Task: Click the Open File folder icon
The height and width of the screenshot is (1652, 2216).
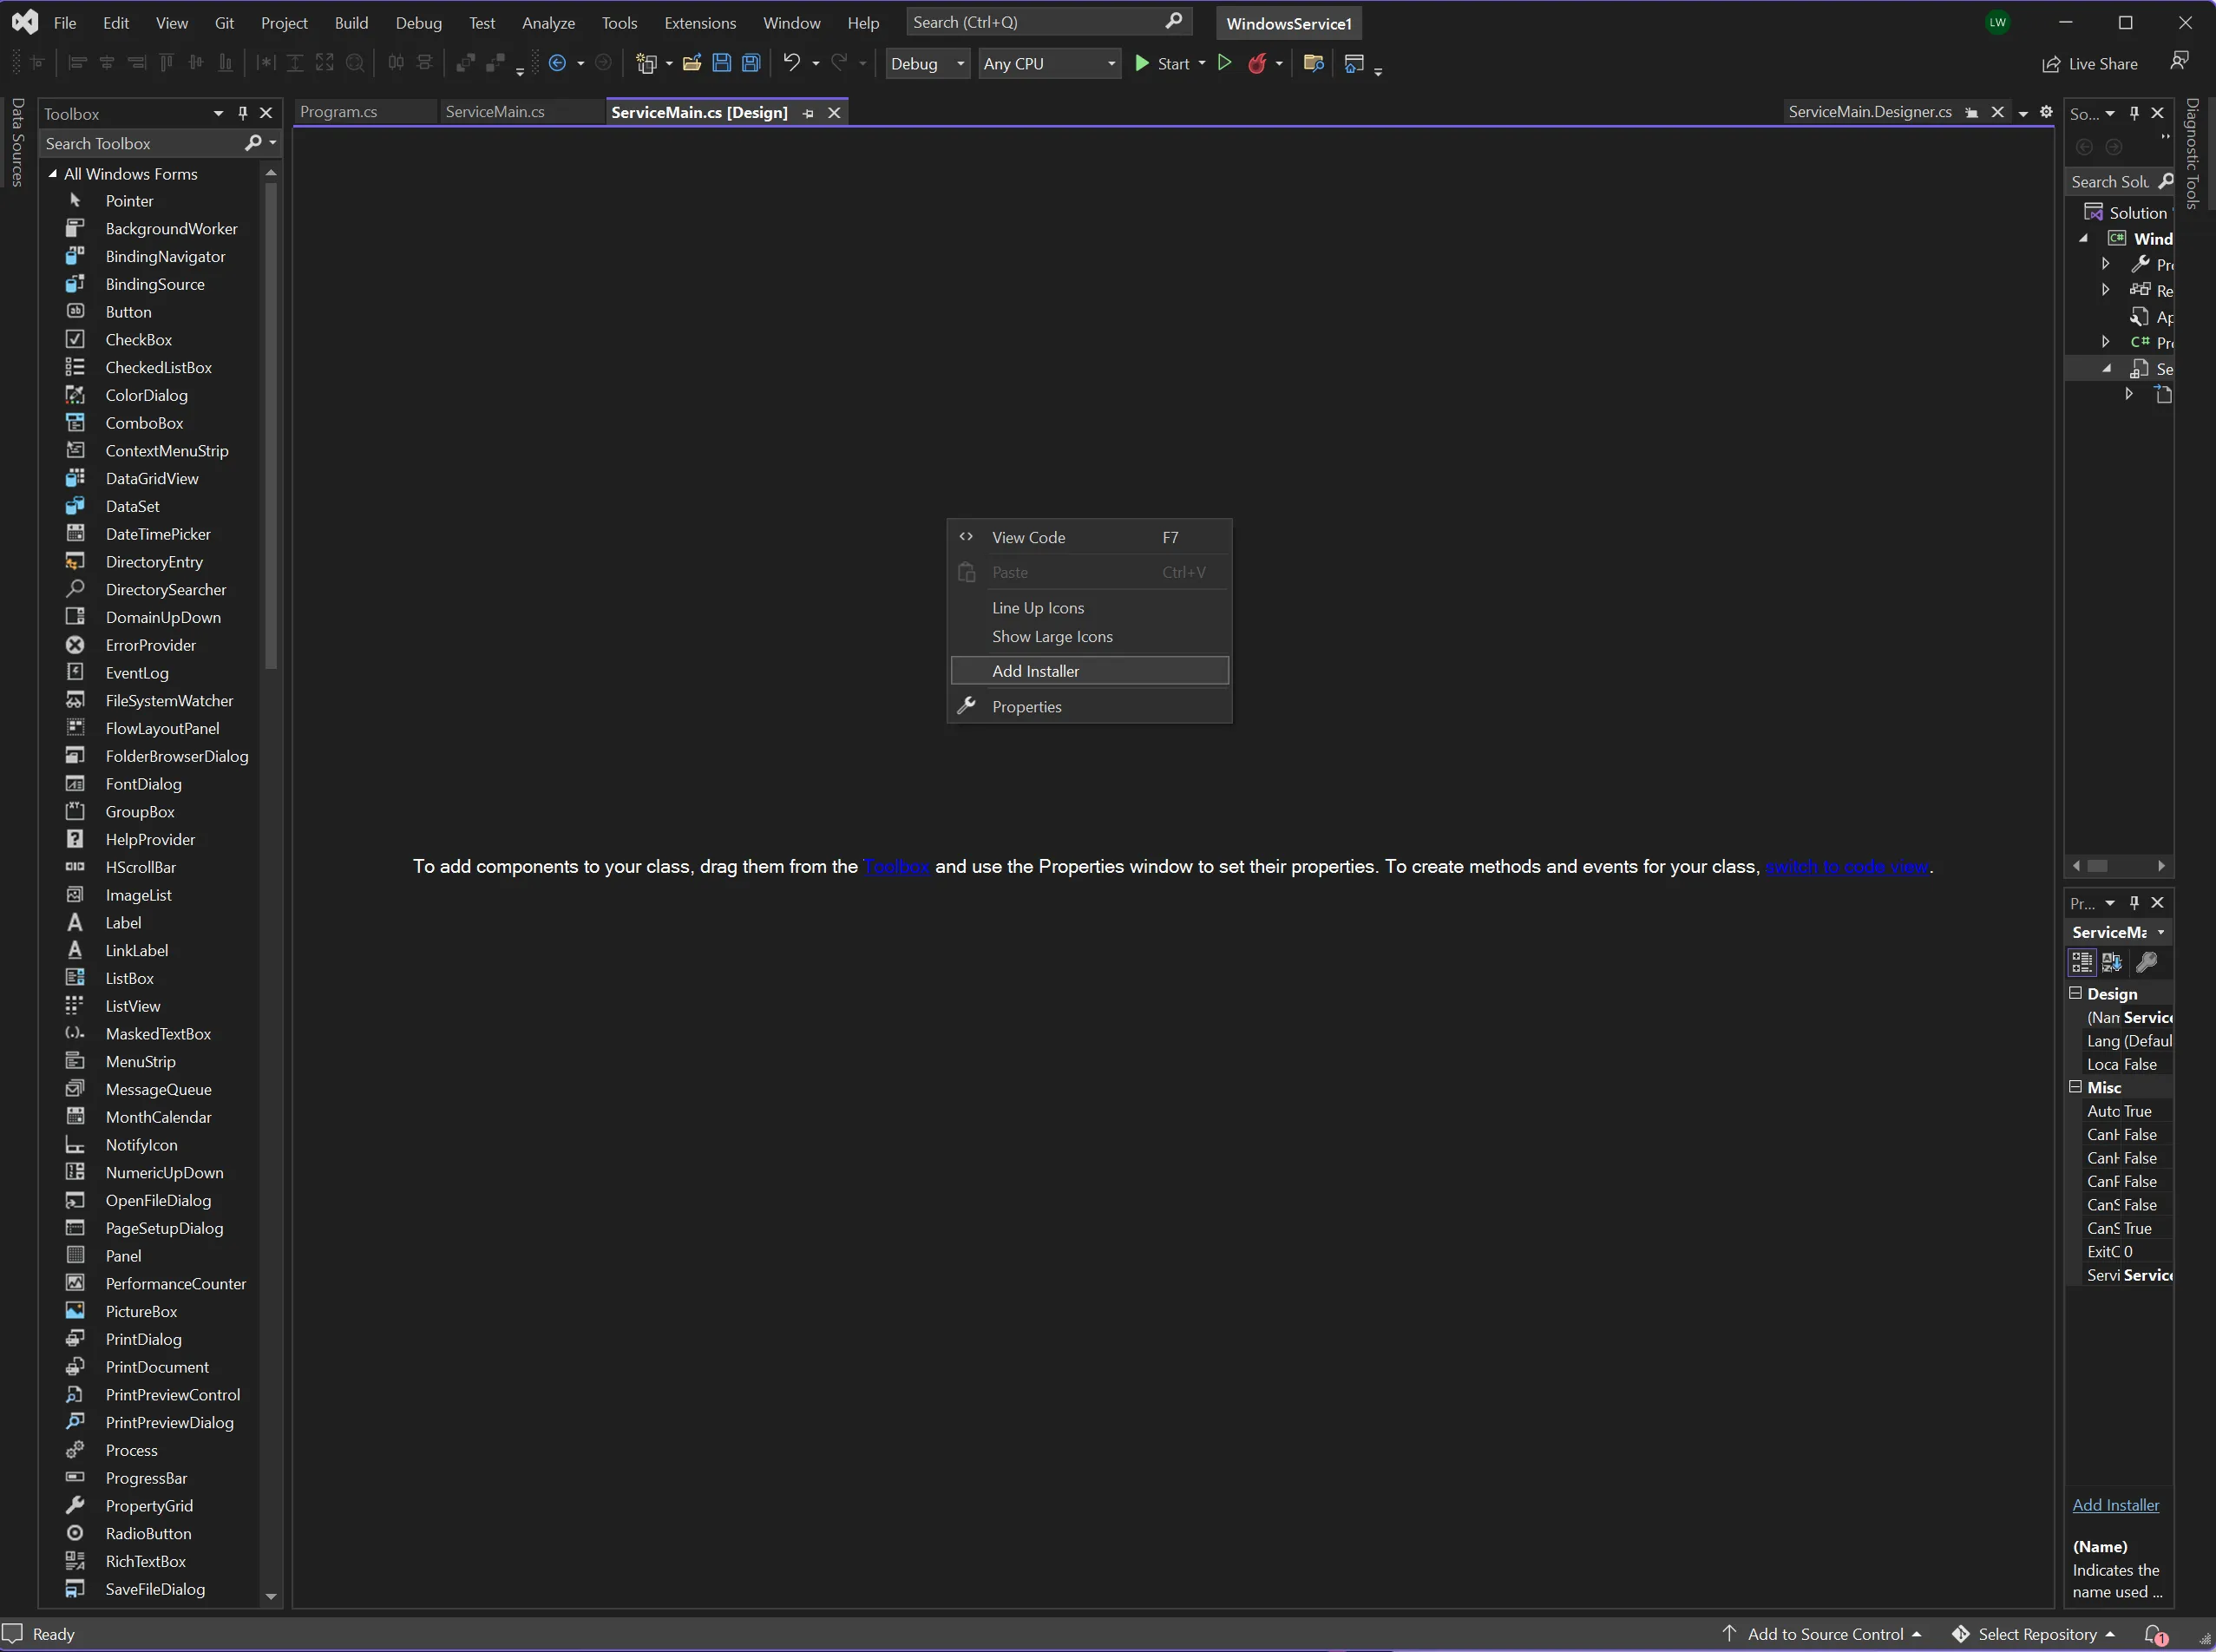Action: [691, 63]
